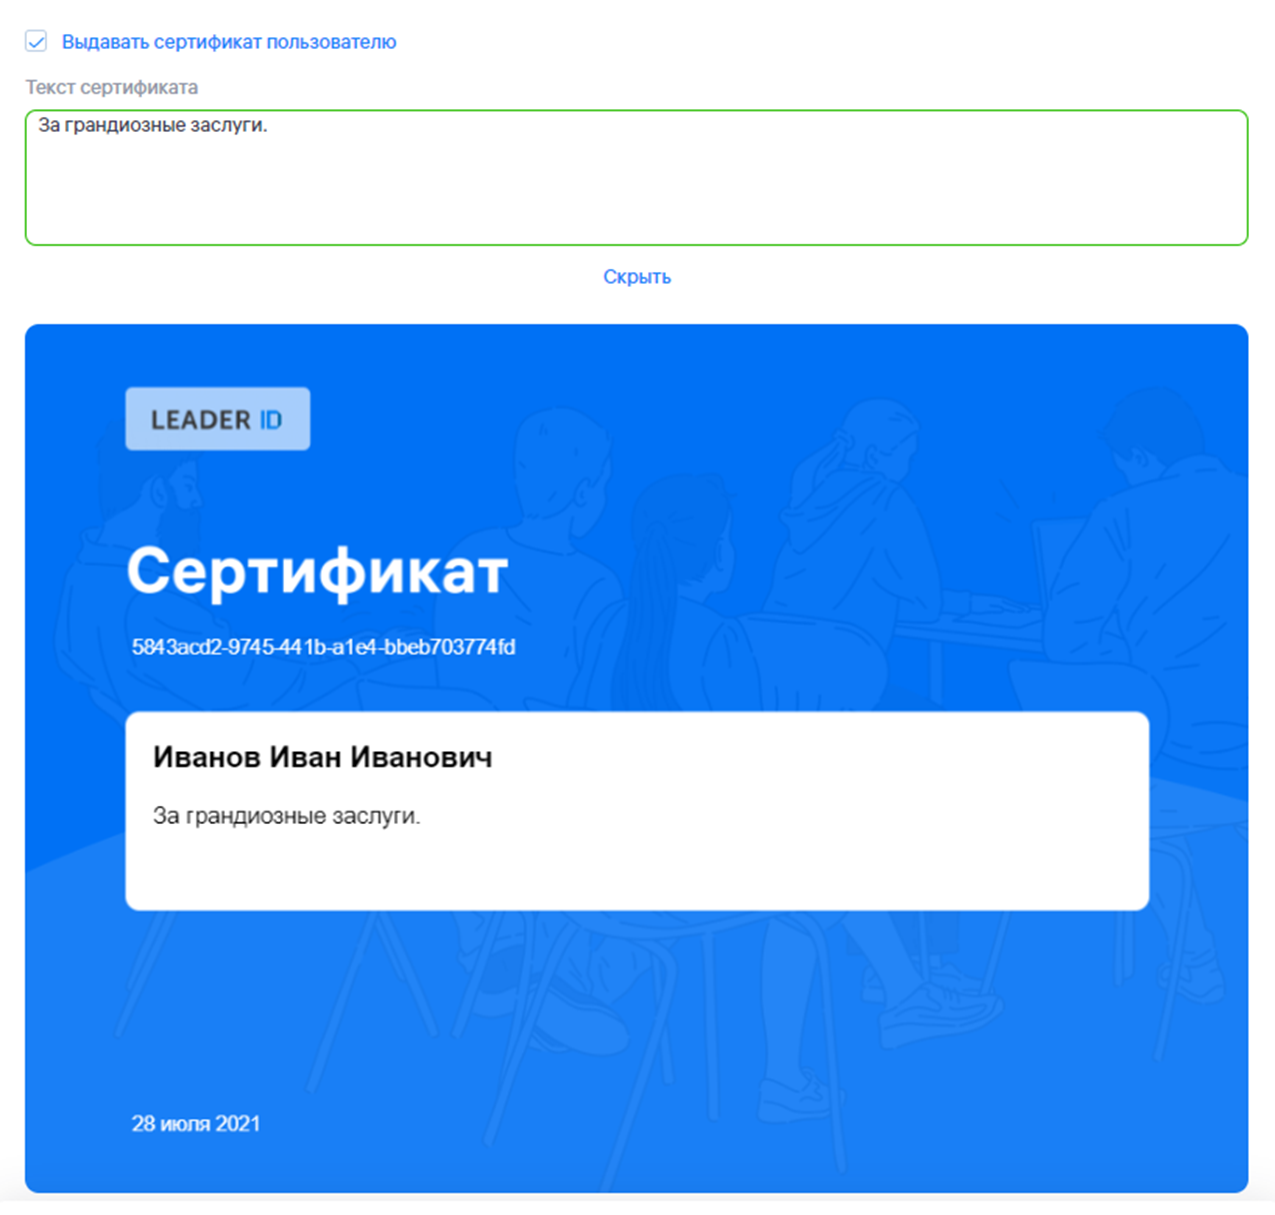Uncheck the 'Выдавать сертификат пользователю' checkbox
The width and height of the screenshot is (1275, 1215).
pyautogui.click(x=36, y=41)
